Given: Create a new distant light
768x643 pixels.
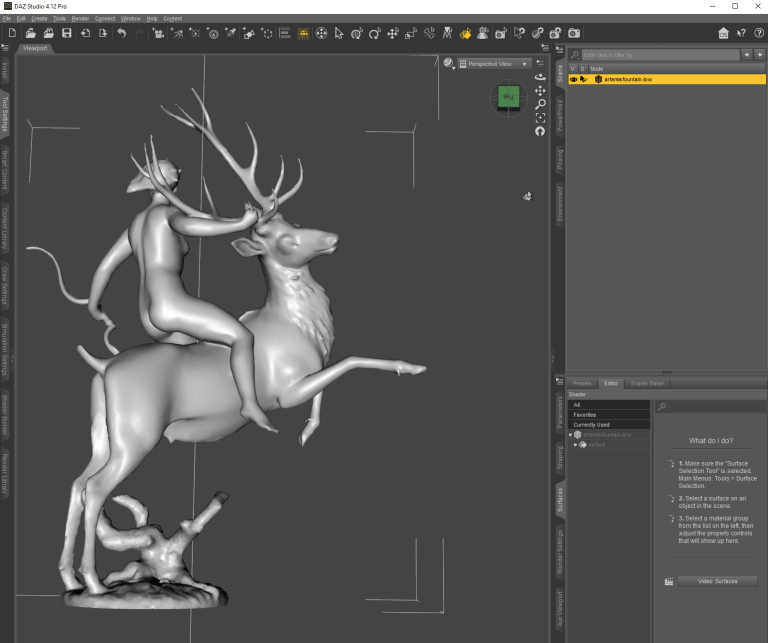Looking at the screenshot, I should [x=177, y=33].
